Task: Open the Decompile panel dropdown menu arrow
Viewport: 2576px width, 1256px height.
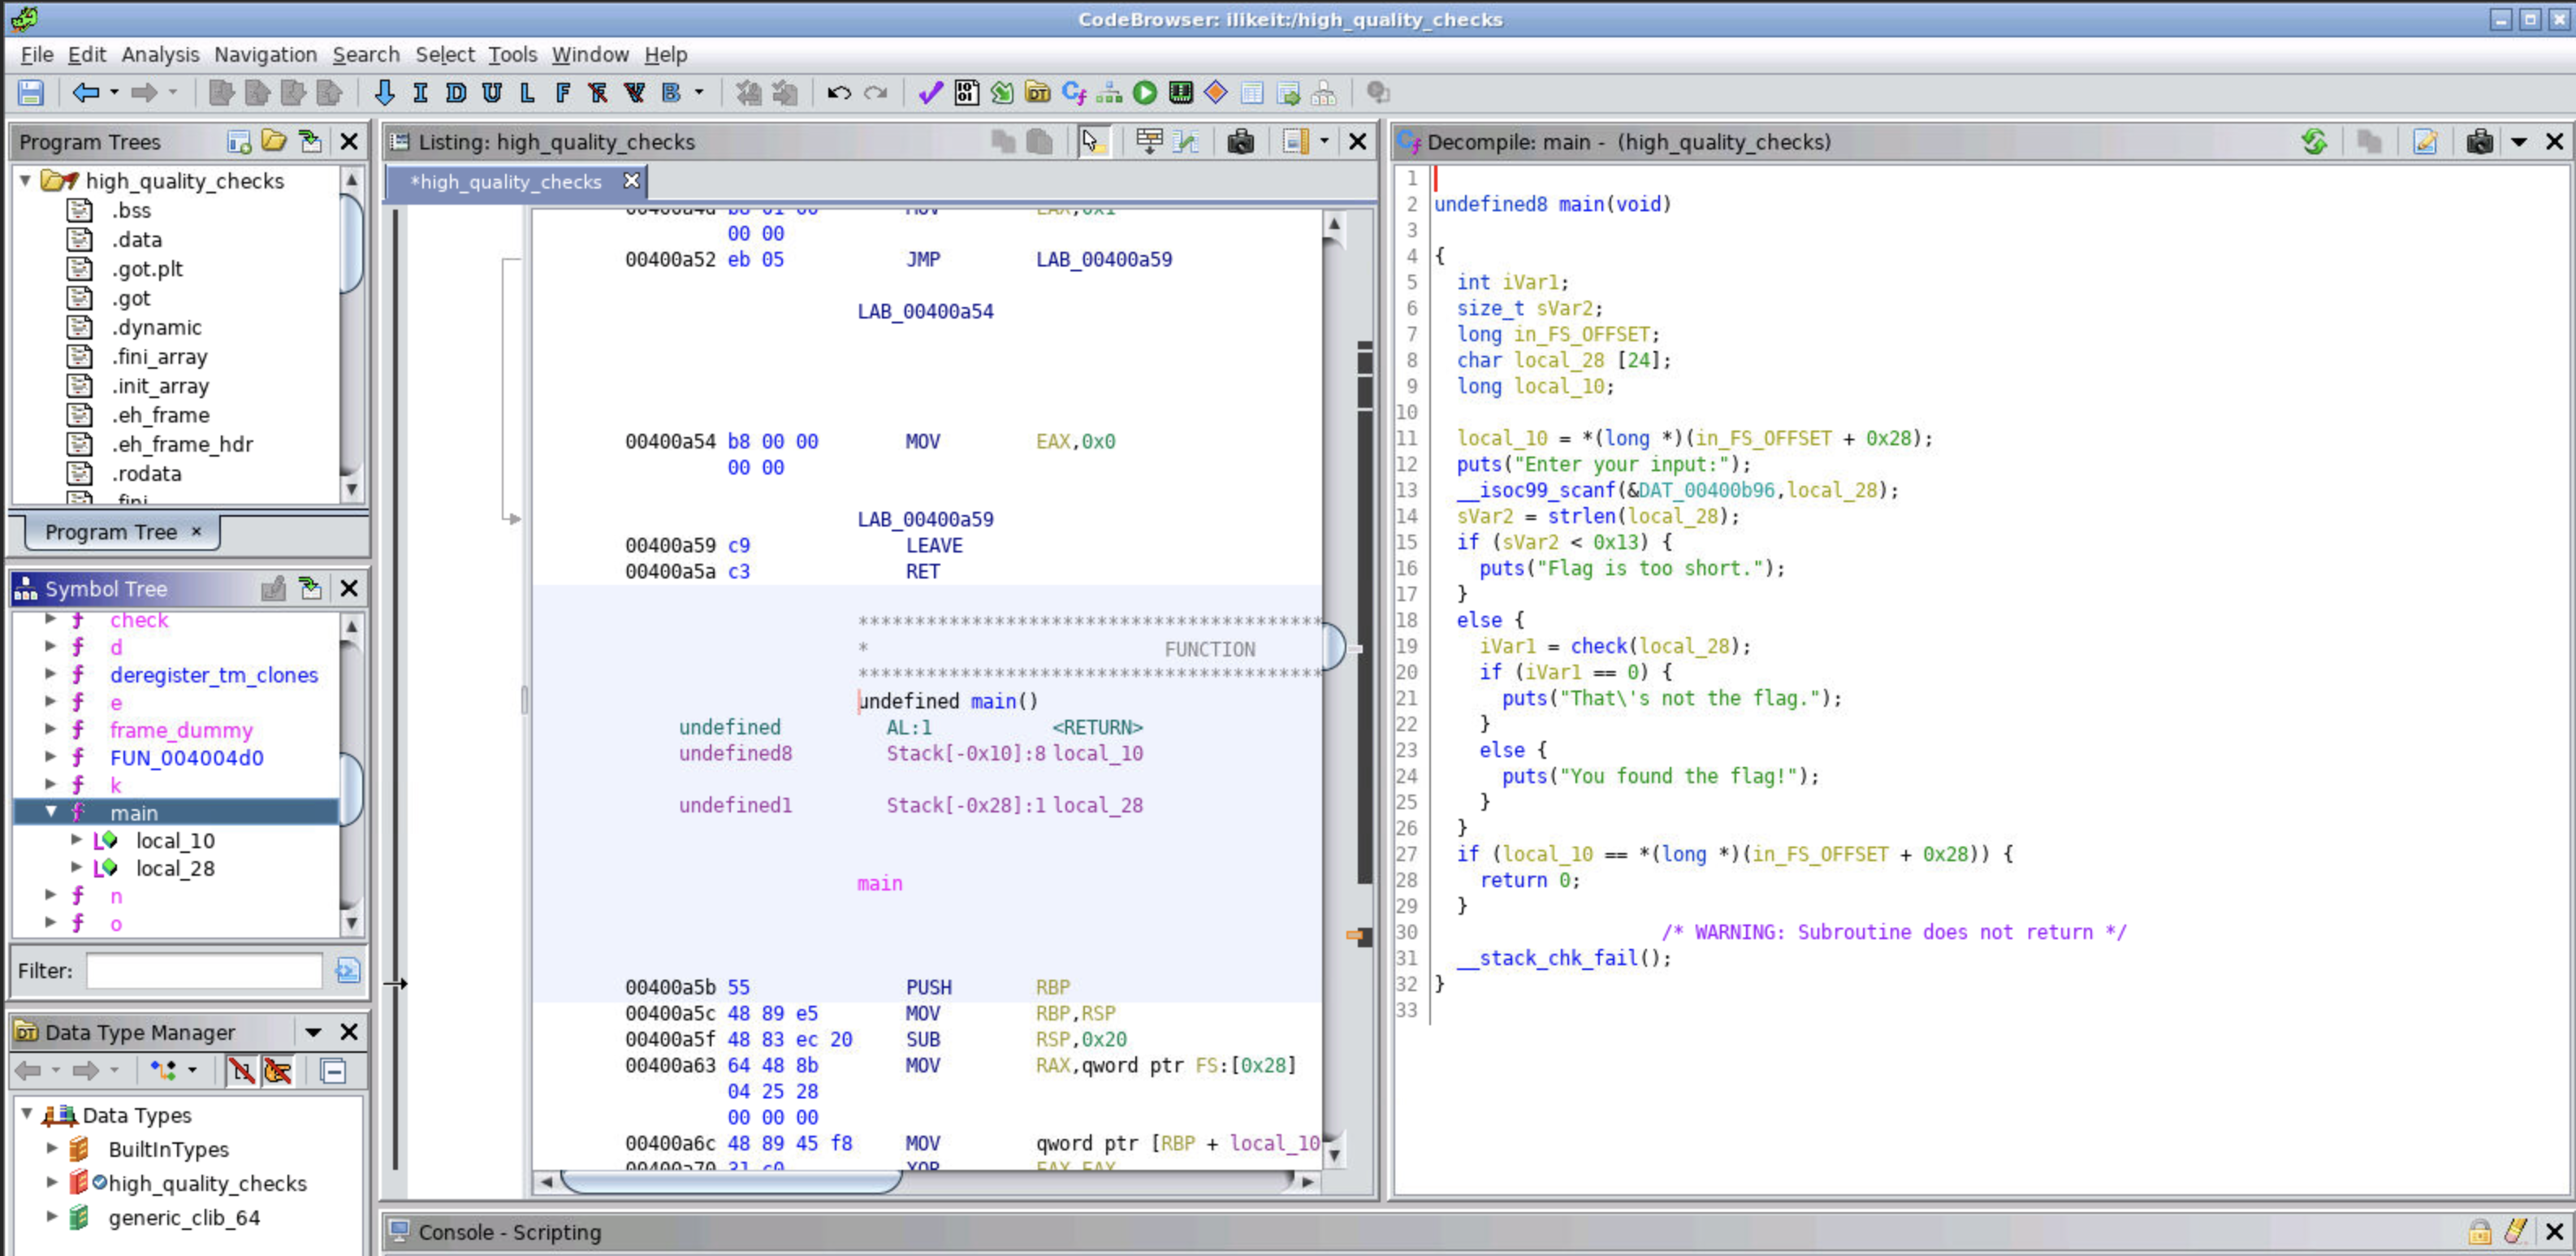Action: [x=2519, y=142]
